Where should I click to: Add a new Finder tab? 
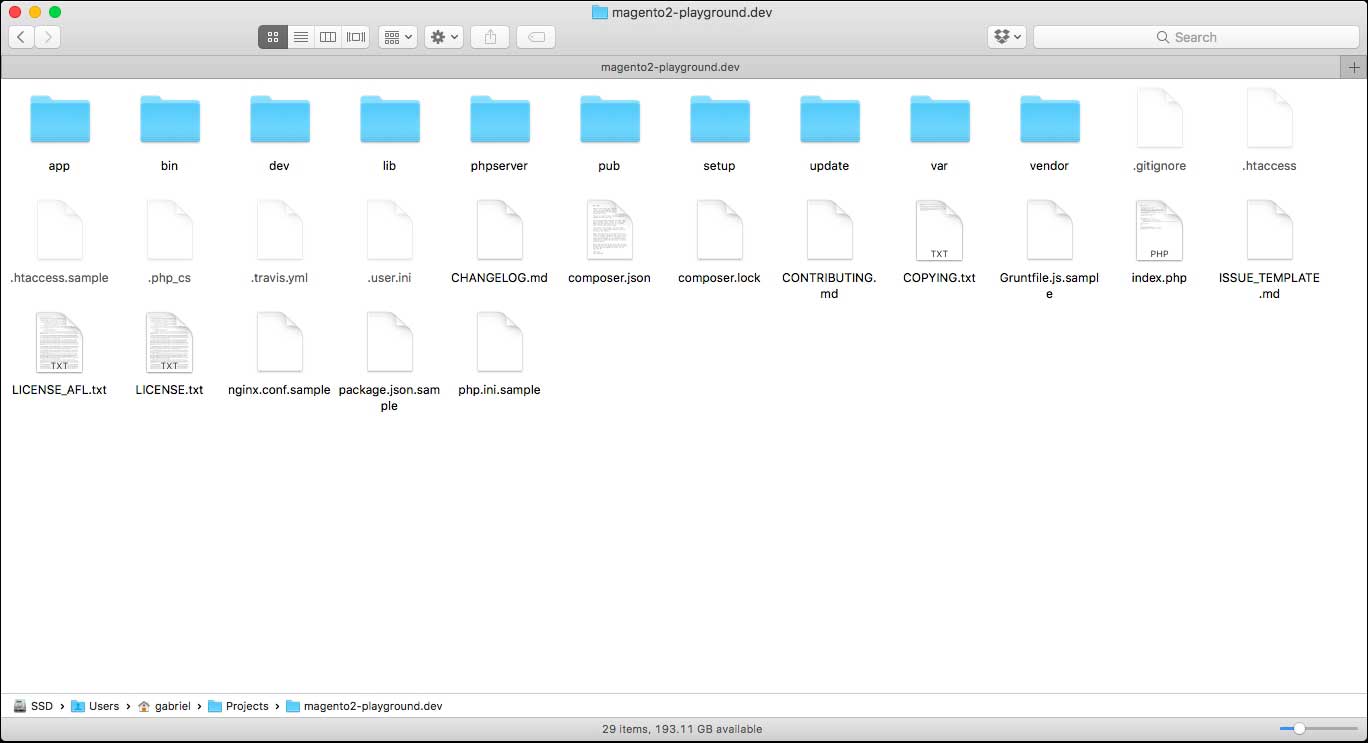1354,67
